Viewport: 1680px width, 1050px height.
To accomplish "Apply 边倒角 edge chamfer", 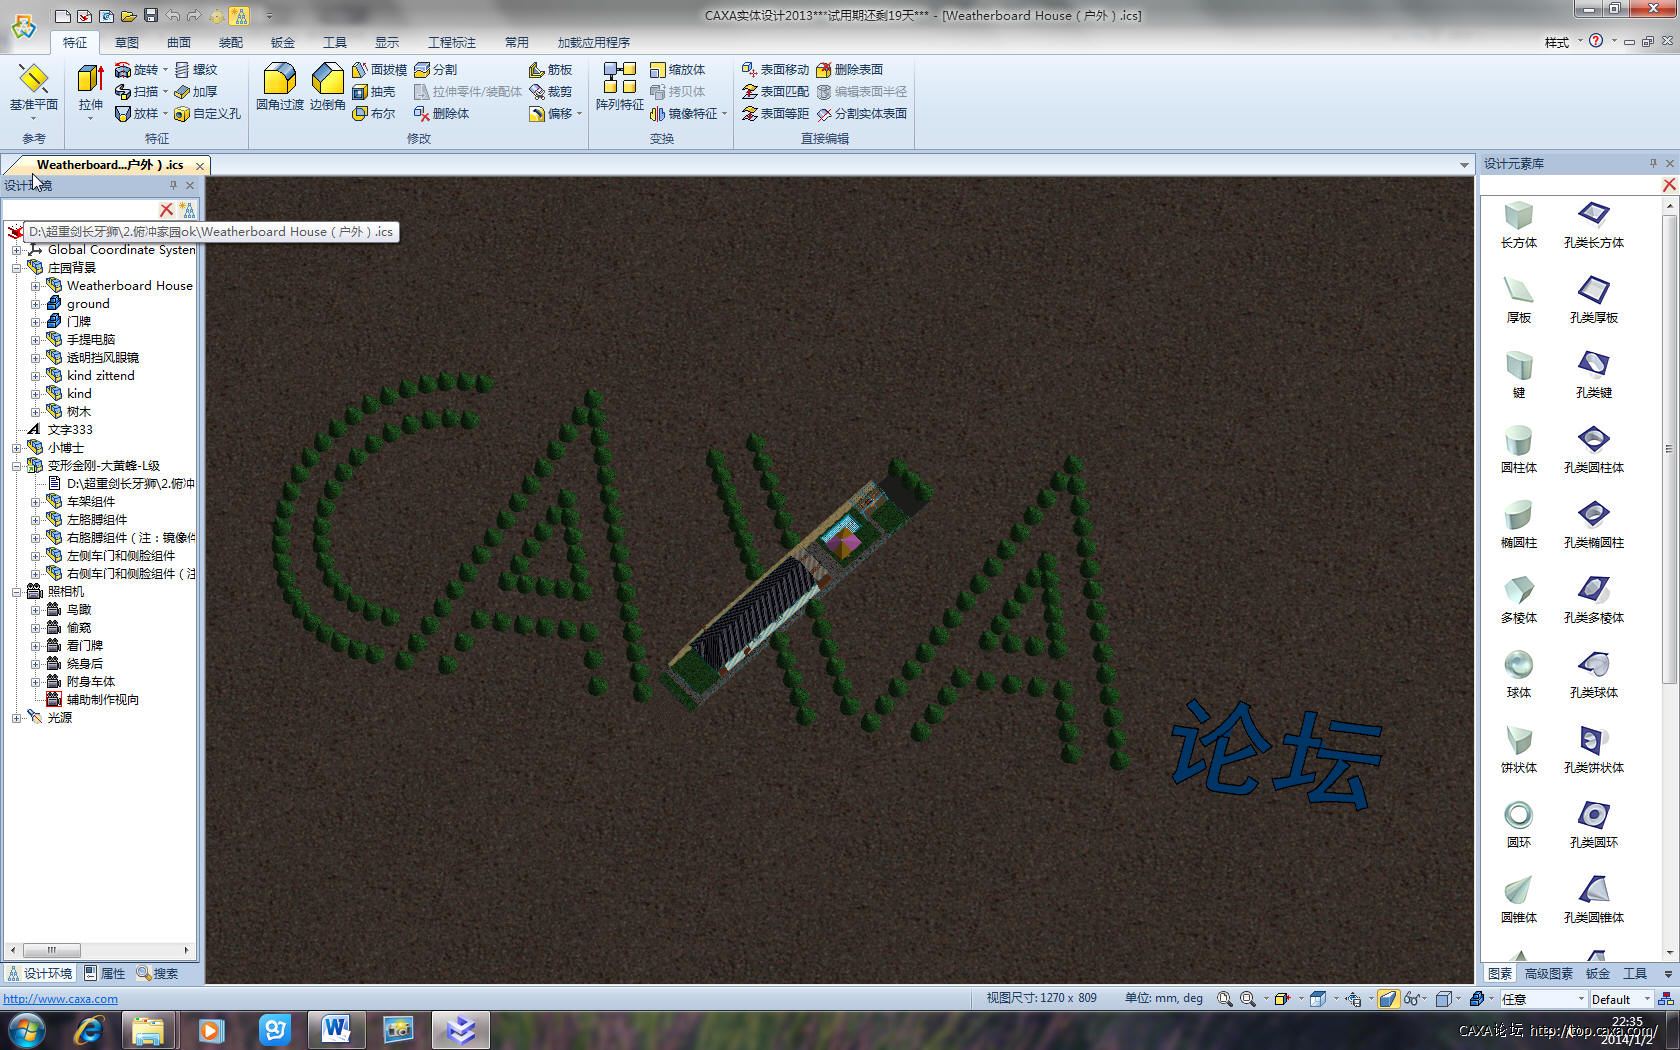I will (327, 87).
